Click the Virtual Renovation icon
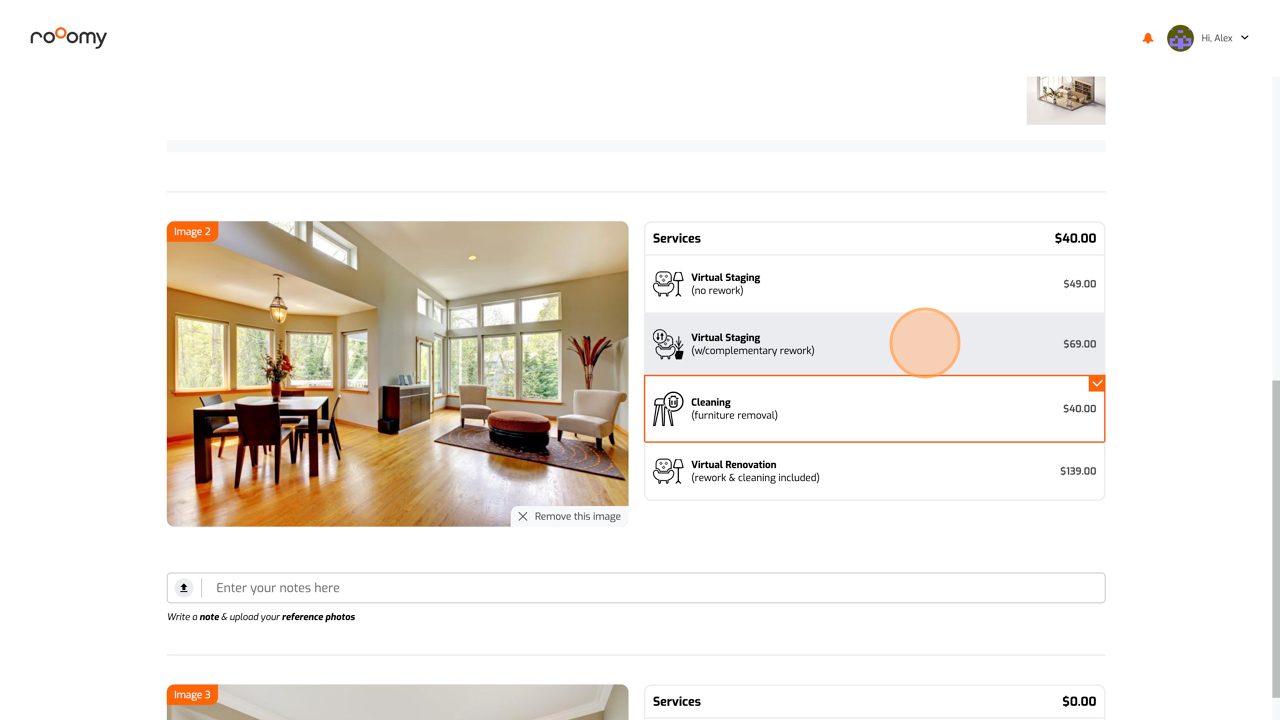The height and width of the screenshot is (720, 1280). pyautogui.click(x=668, y=471)
